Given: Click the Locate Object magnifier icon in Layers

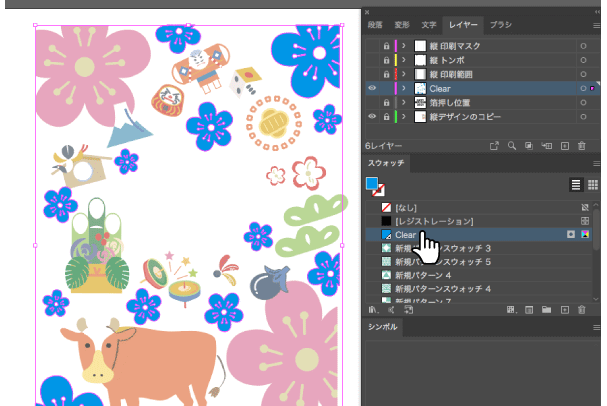Looking at the screenshot, I should pyautogui.click(x=512, y=146).
